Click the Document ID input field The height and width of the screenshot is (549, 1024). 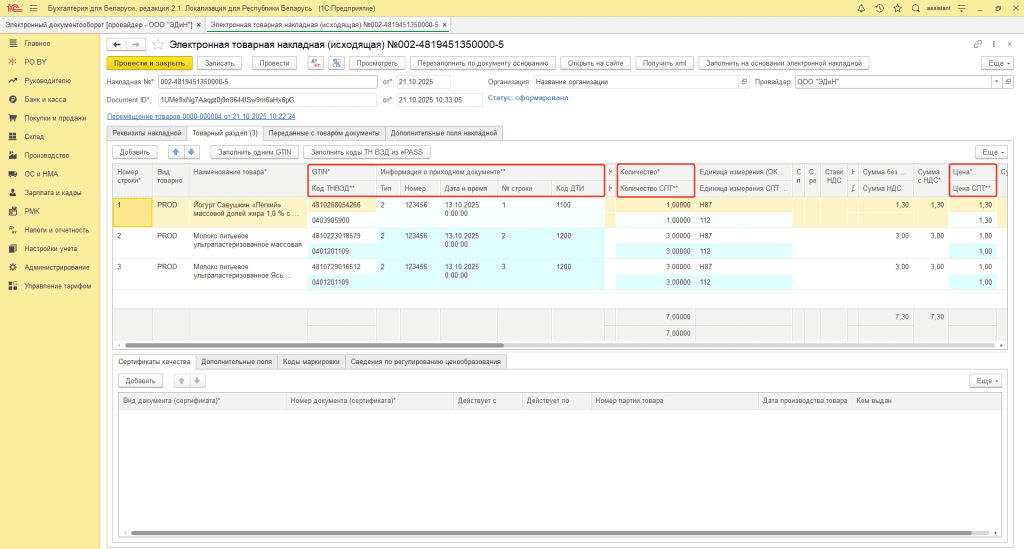267,100
